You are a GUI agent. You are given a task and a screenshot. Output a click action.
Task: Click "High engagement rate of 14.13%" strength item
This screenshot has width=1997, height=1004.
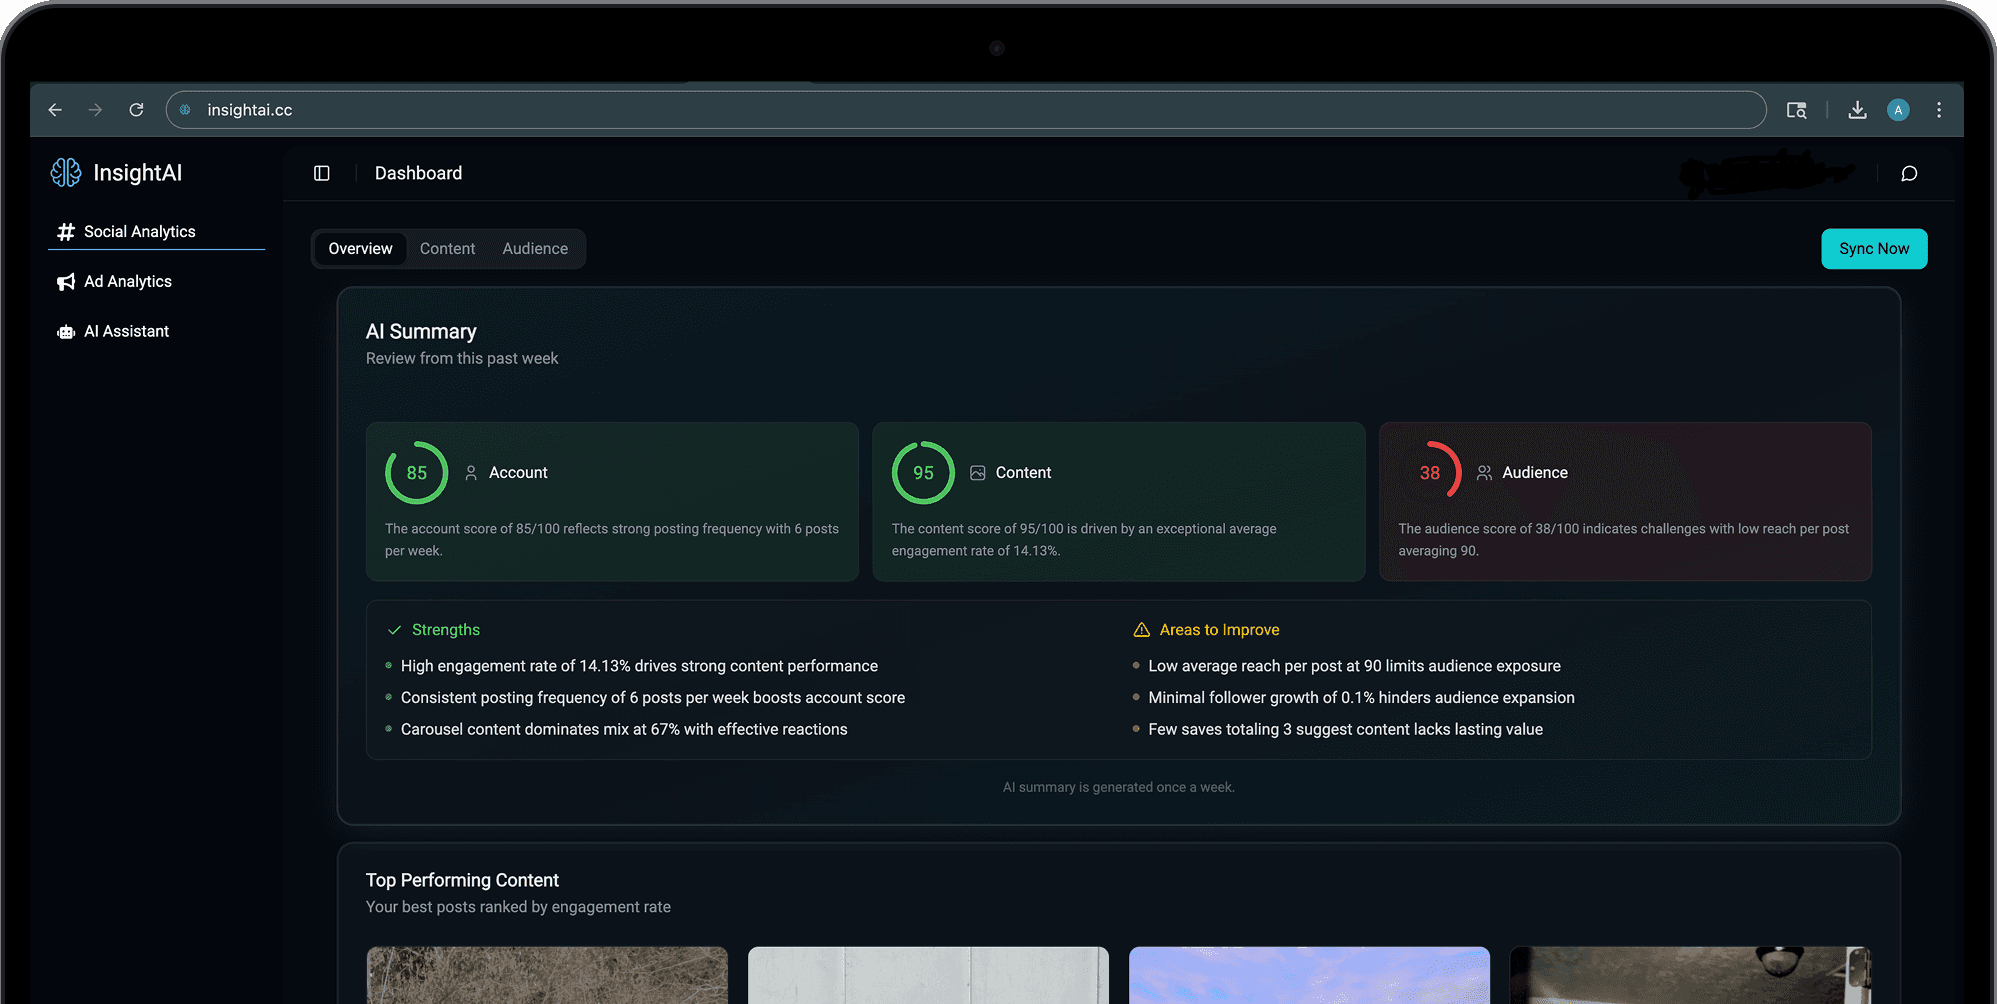pyautogui.click(x=639, y=666)
